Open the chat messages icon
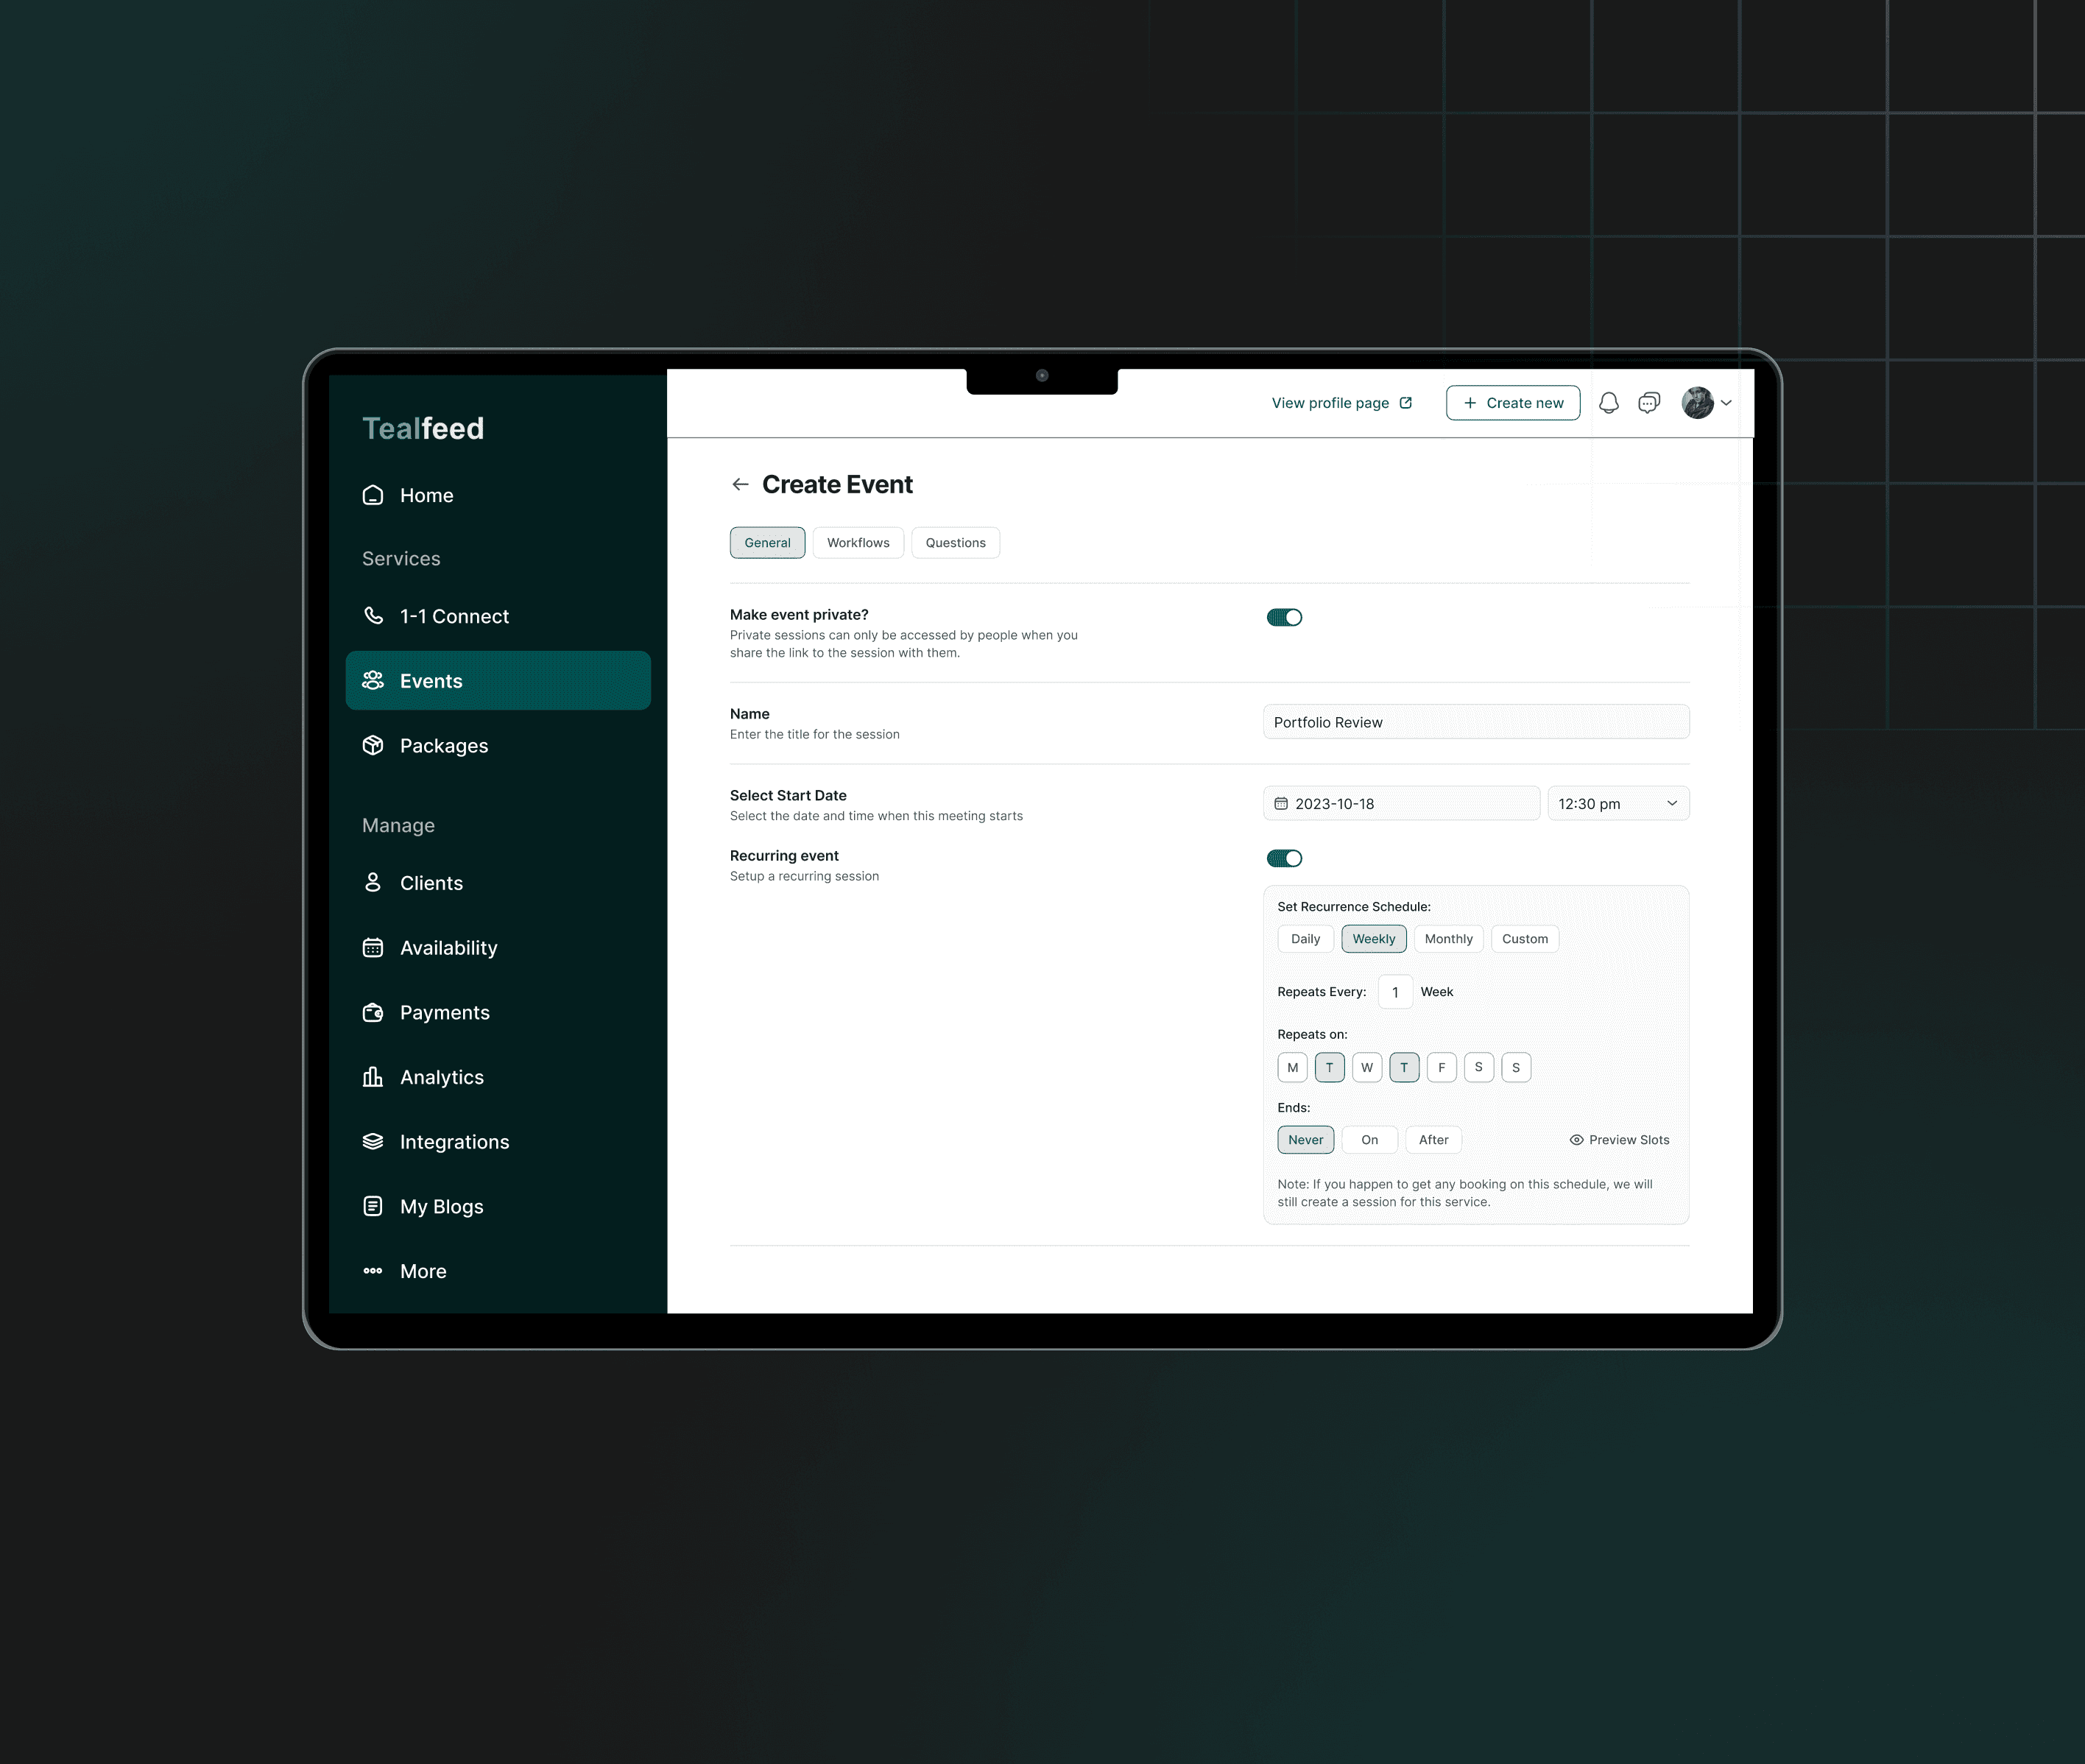Screen dimensions: 2085x1764 (x=1649, y=403)
